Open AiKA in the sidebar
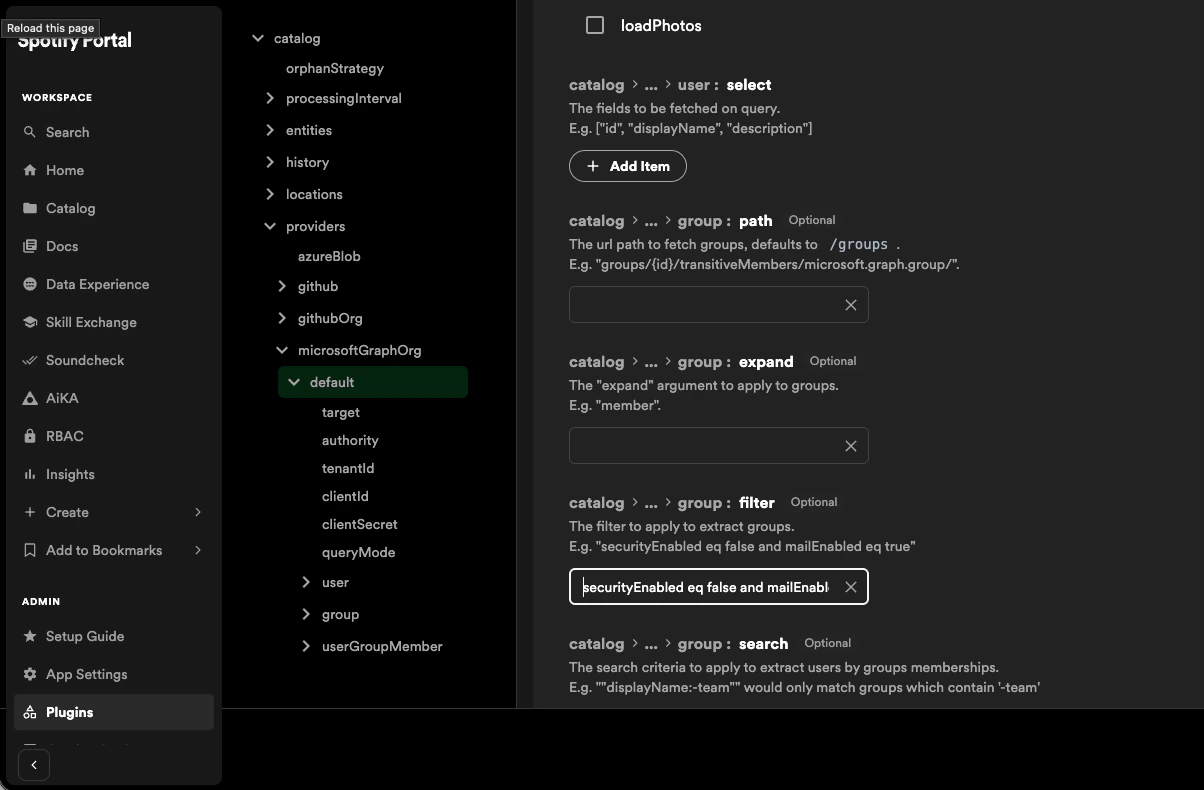 point(114,398)
